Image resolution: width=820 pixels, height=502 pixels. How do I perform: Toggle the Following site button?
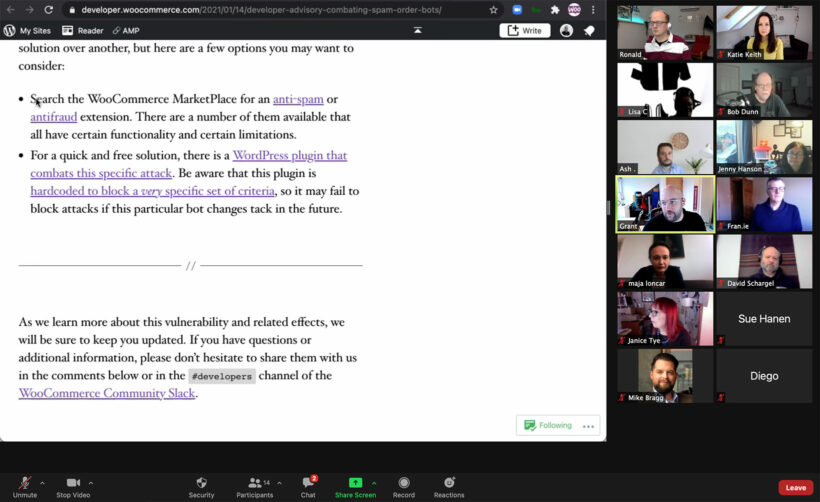coord(548,425)
